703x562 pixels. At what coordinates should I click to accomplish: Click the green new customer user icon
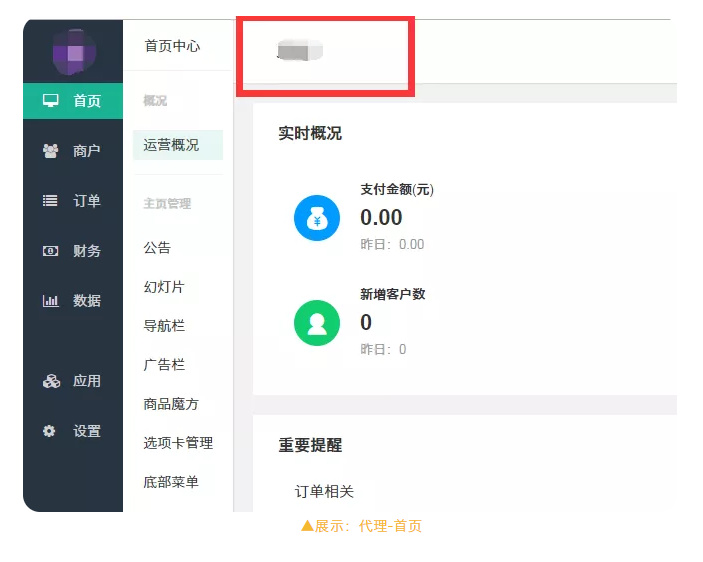click(317, 323)
